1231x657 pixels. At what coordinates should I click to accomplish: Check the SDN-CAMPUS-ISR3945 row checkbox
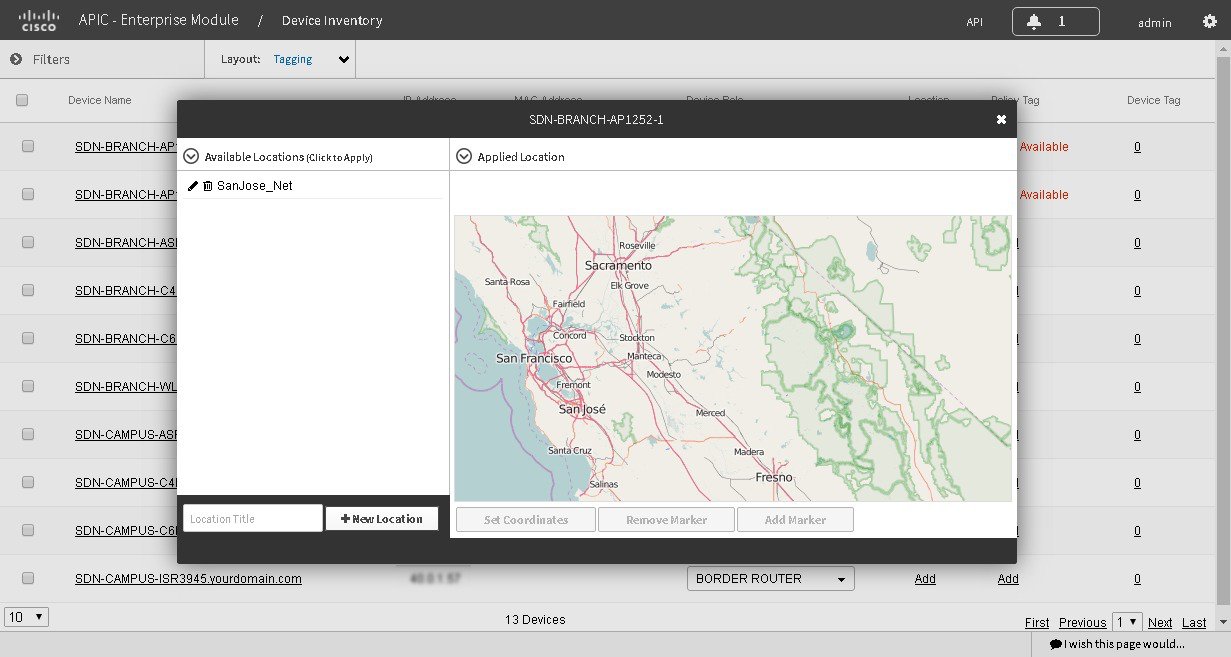click(x=28, y=578)
